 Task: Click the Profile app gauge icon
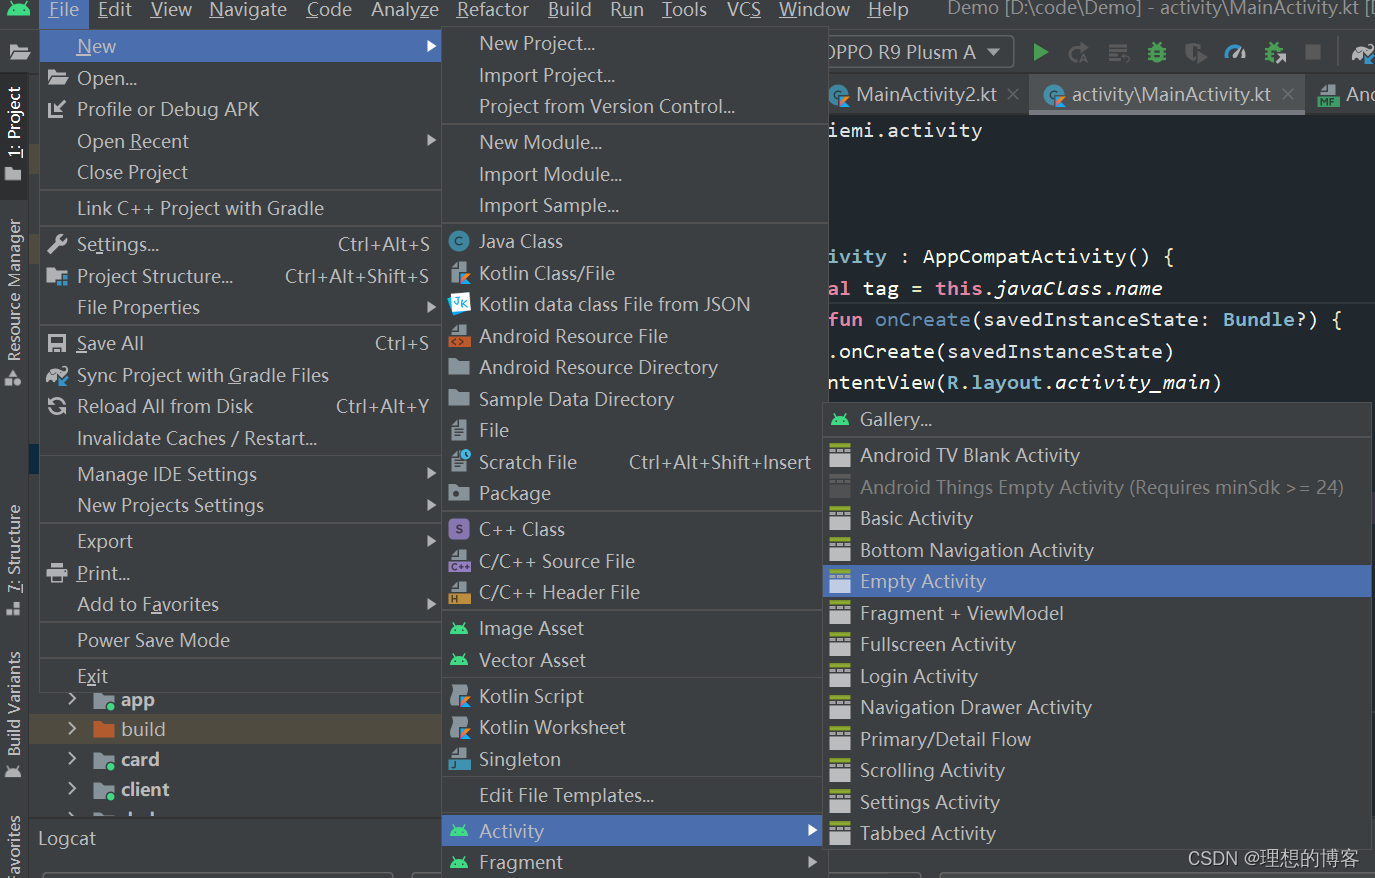click(1235, 52)
